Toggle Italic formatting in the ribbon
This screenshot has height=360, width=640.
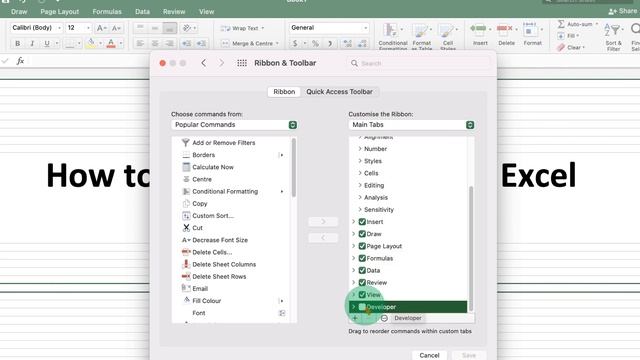[32, 43]
